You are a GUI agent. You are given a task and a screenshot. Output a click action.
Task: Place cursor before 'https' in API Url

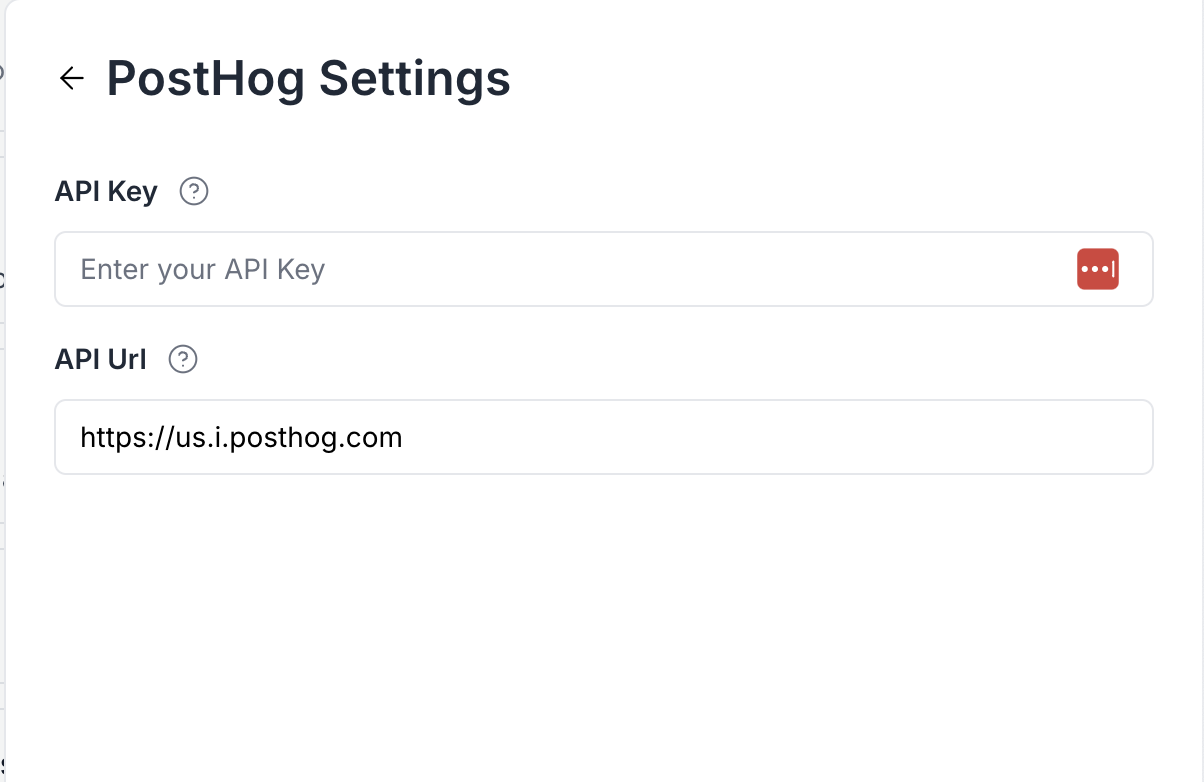[x=81, y=437]
